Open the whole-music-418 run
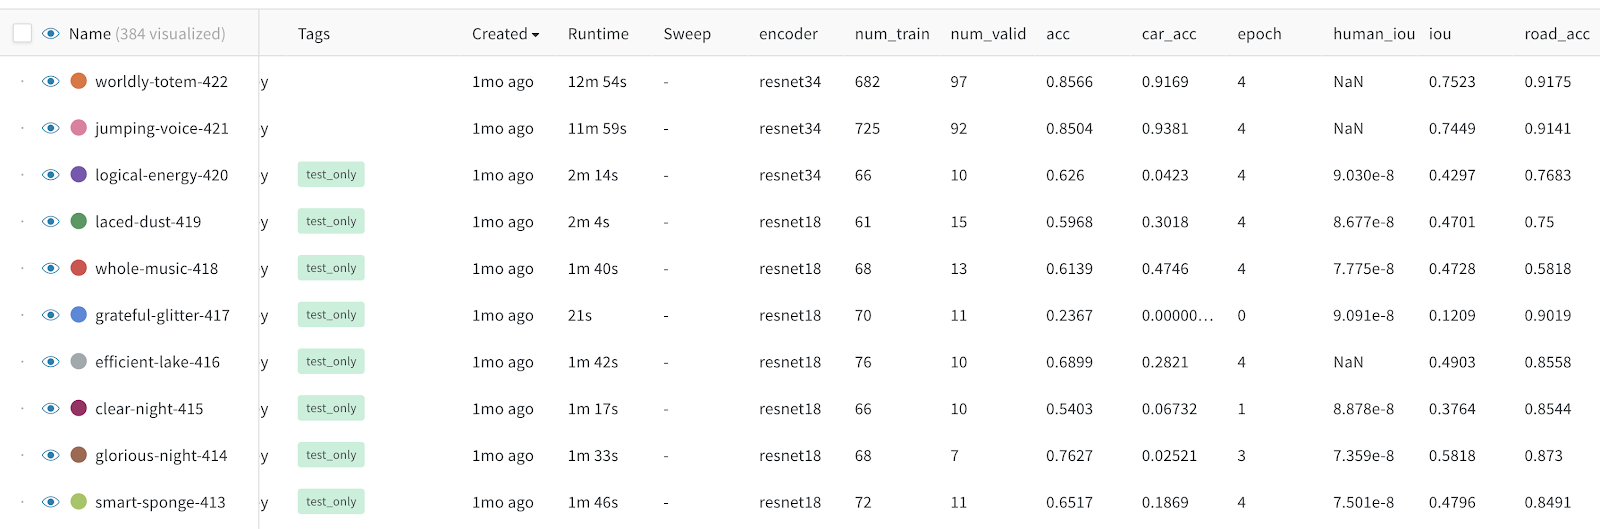The width and height of the screenshot is (1600, 529). pyautogui.click(x=156, y=268)
